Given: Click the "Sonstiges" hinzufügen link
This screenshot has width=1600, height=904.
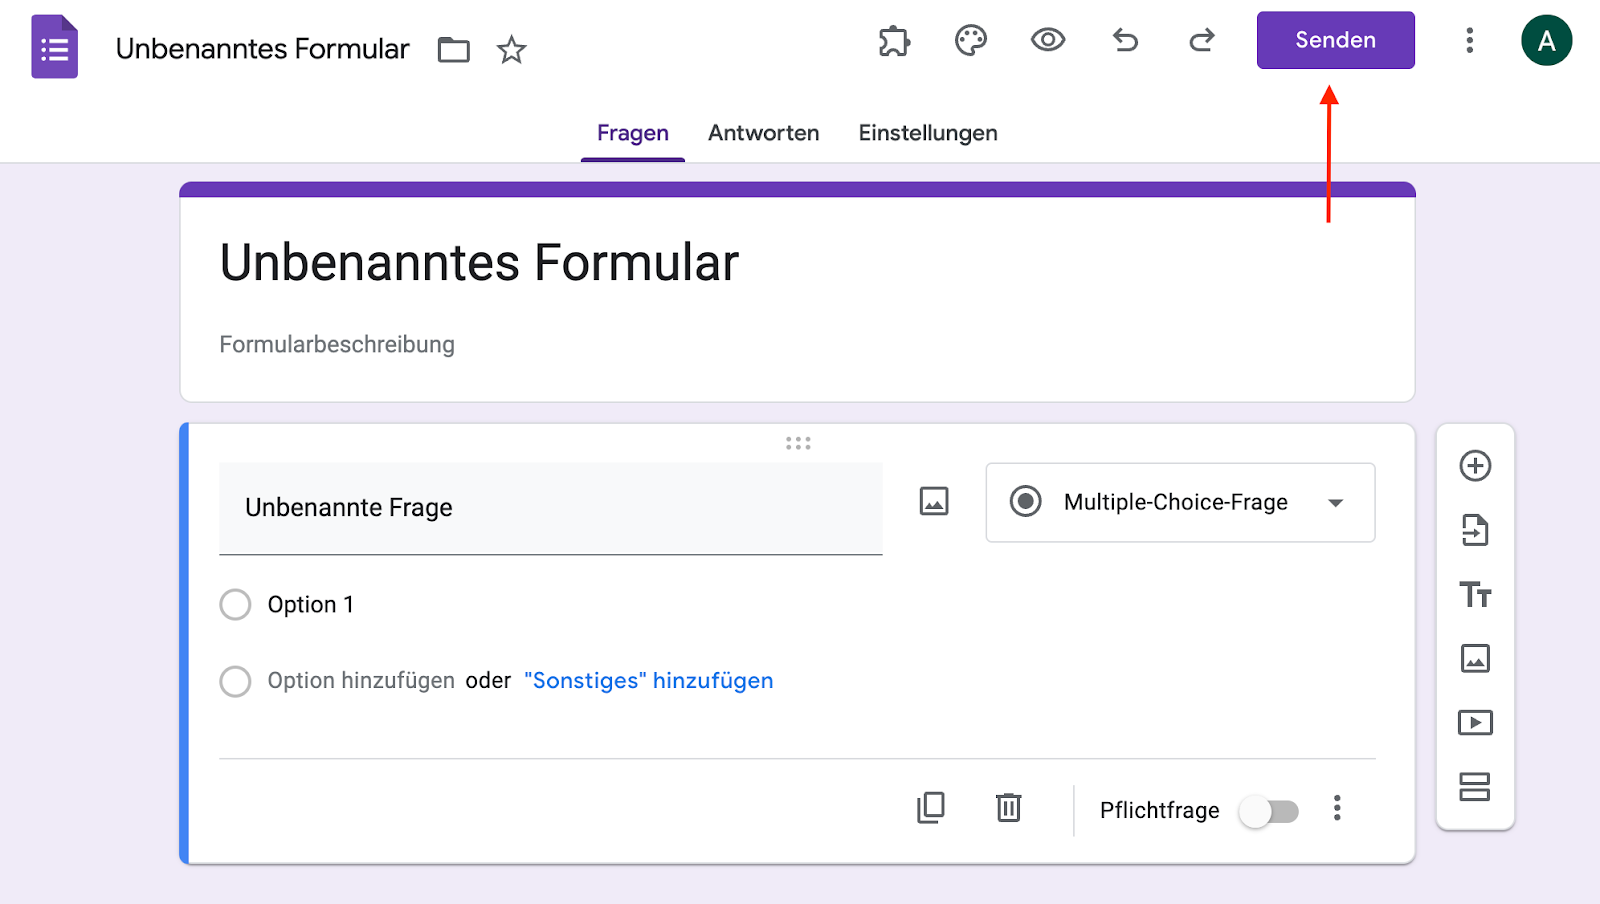Looking at the screenshot, I should tap(648, 681).
